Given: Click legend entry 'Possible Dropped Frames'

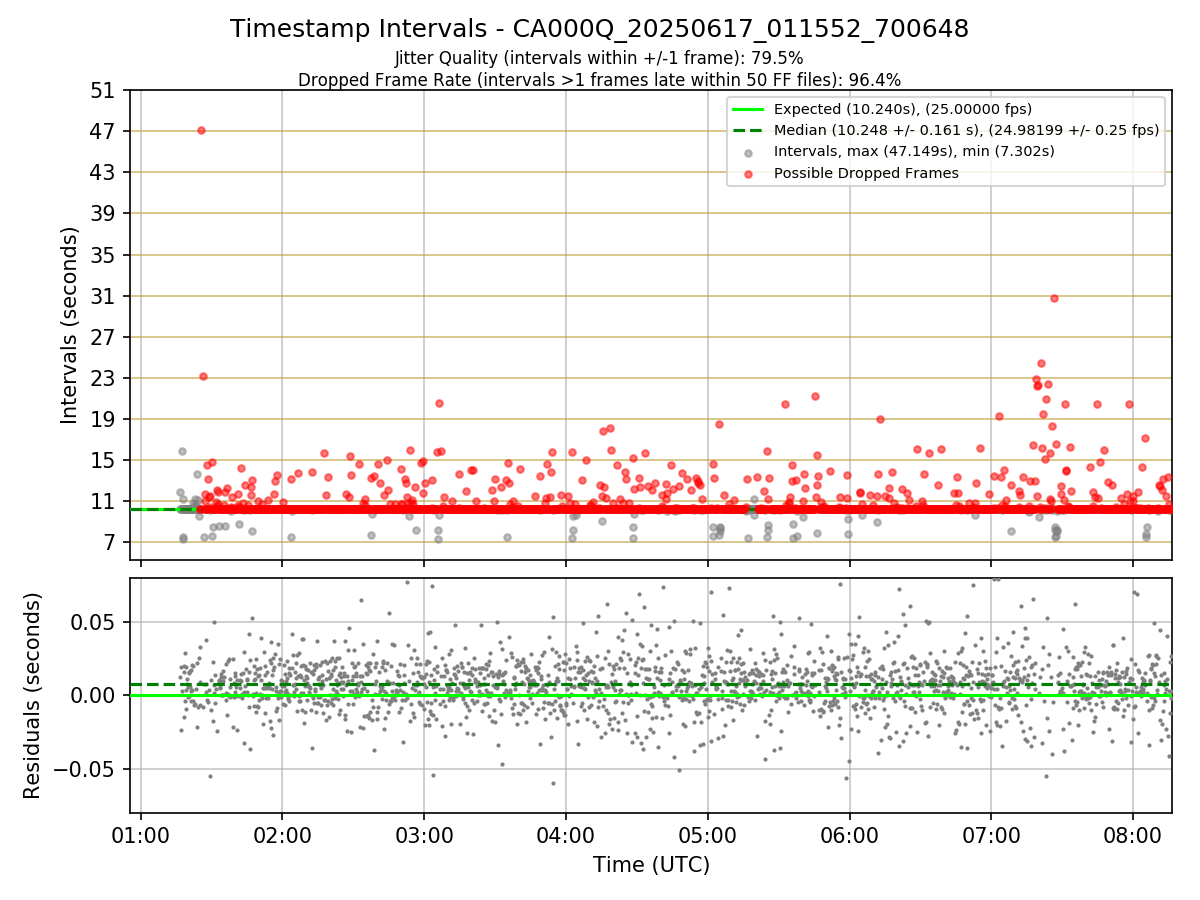Looking at the screenshot, I should pos(866,173).
